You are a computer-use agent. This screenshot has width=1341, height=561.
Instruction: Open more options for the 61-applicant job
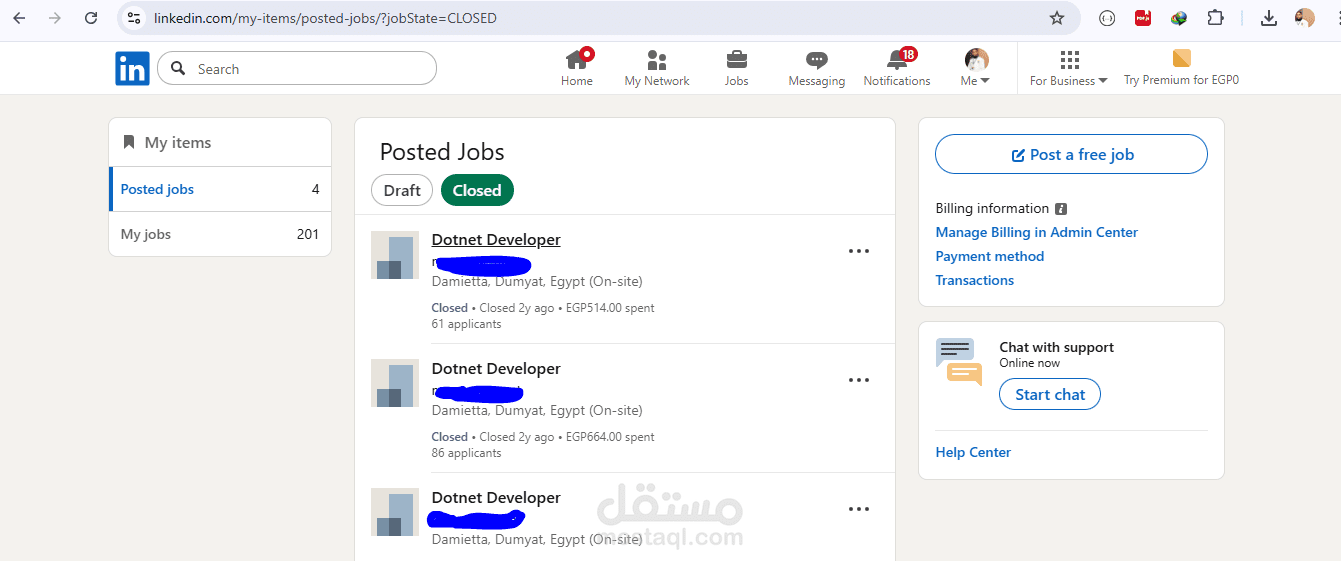[859, 251]
